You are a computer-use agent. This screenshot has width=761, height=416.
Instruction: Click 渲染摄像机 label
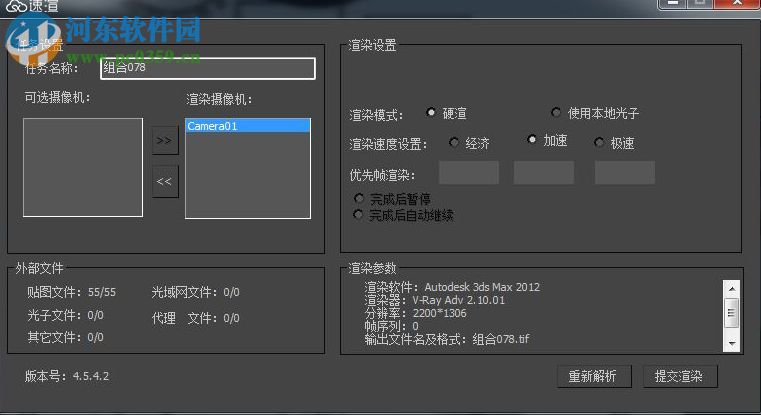(x=219, y=100)
